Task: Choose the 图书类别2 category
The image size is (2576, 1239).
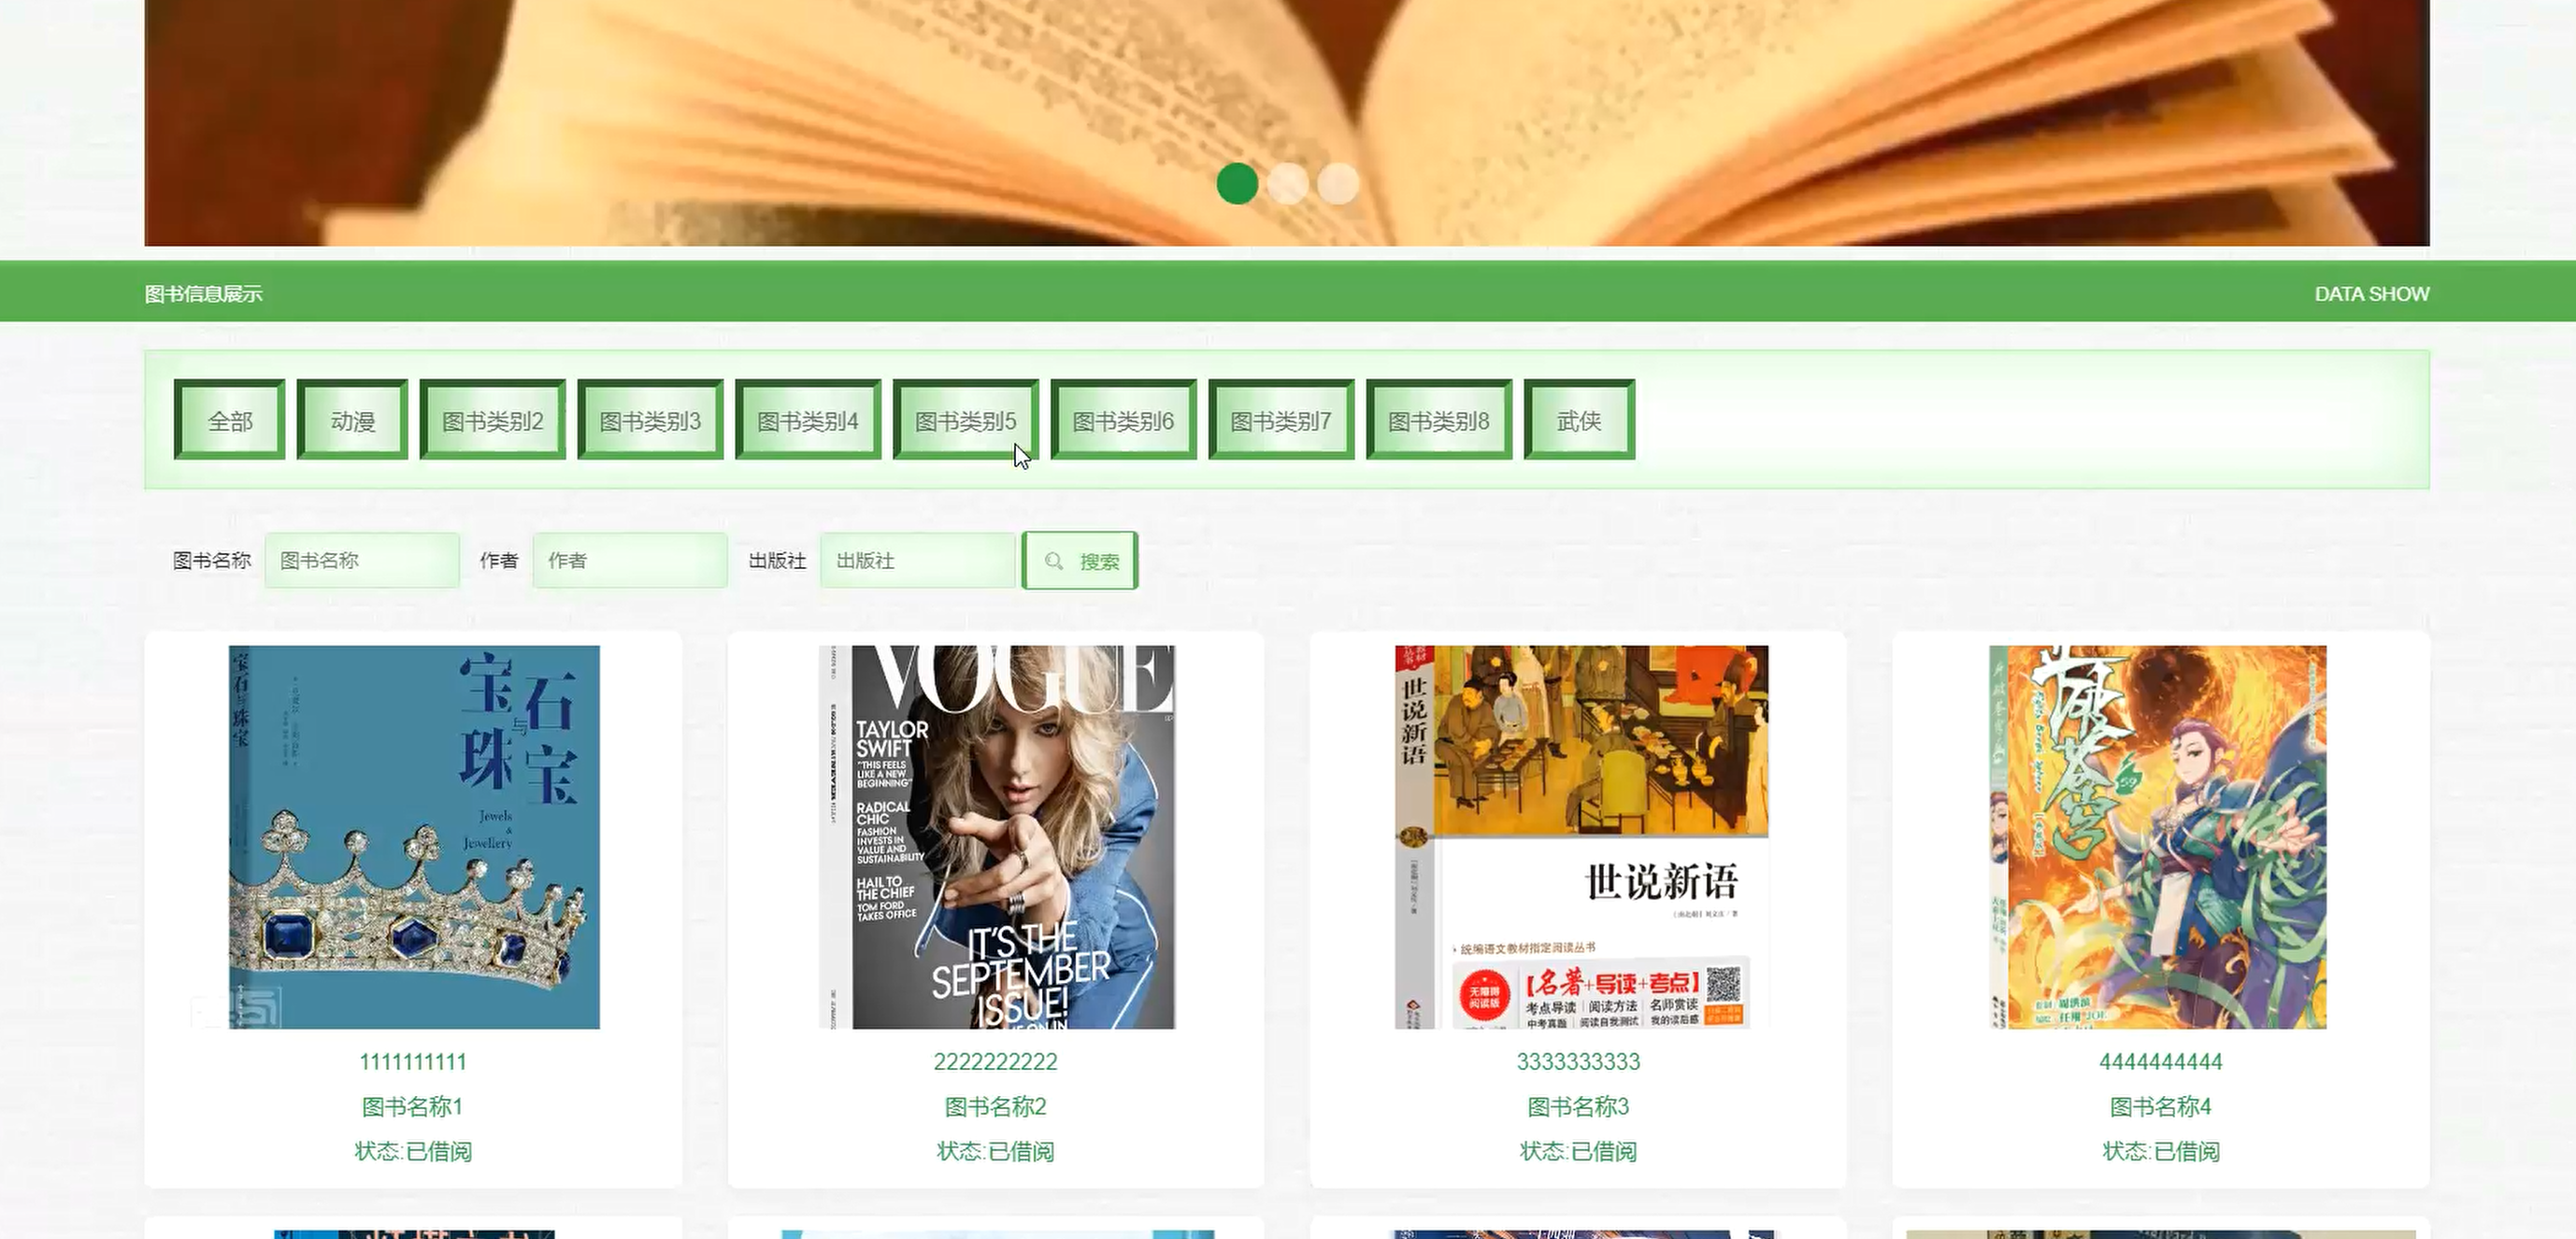Action: point(492,420)
